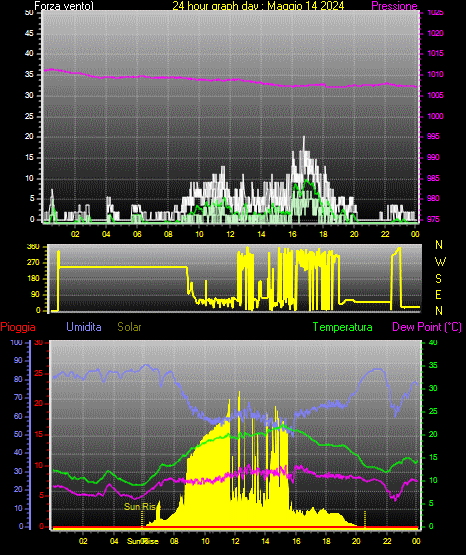Click the Forza vento axis title

(64, 6)
